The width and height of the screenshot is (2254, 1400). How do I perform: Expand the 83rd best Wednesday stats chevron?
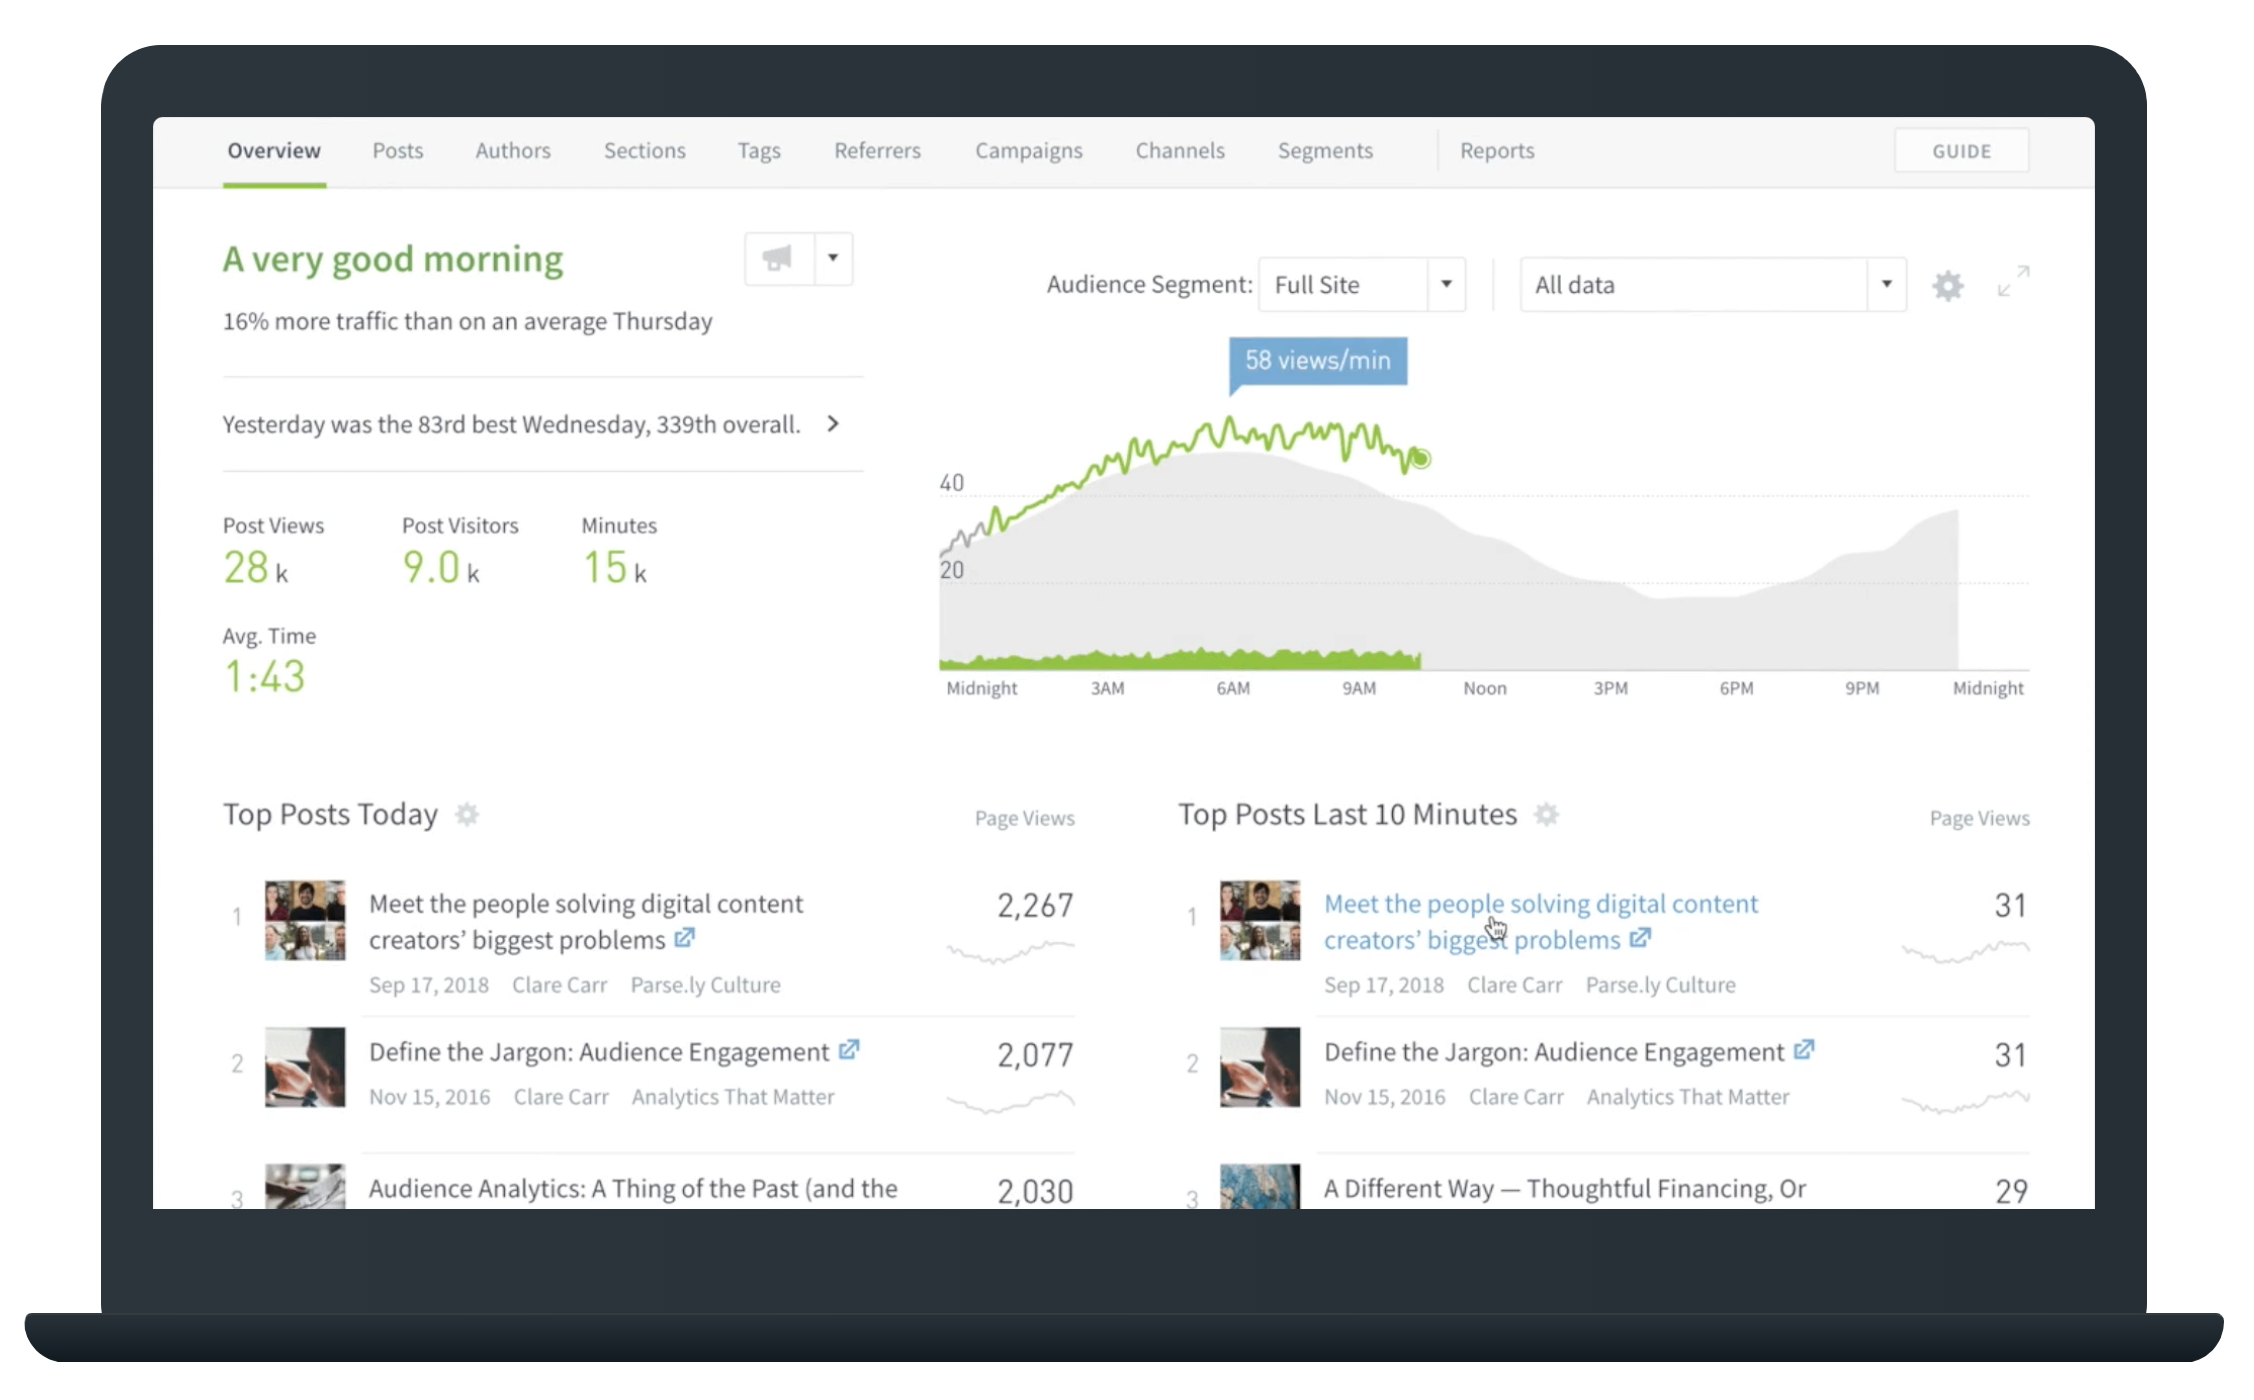832,424
